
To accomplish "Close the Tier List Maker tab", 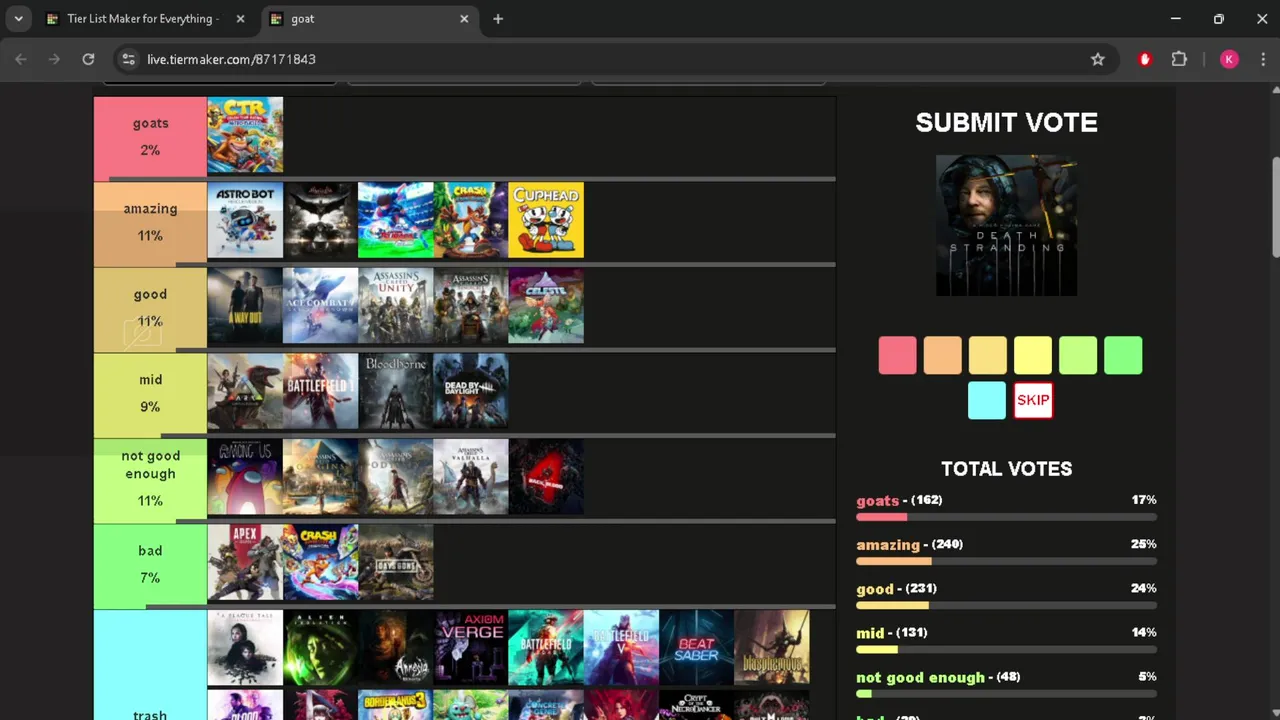I will pos(240,19).
